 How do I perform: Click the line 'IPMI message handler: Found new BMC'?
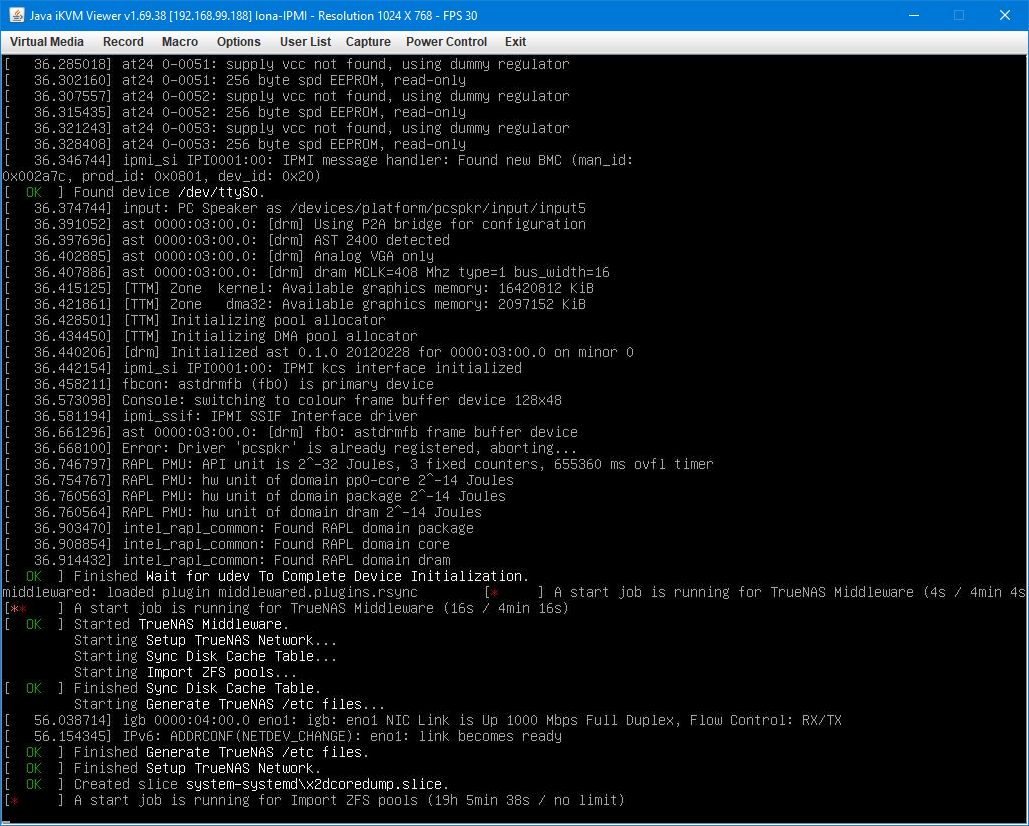tap(422, 161)
